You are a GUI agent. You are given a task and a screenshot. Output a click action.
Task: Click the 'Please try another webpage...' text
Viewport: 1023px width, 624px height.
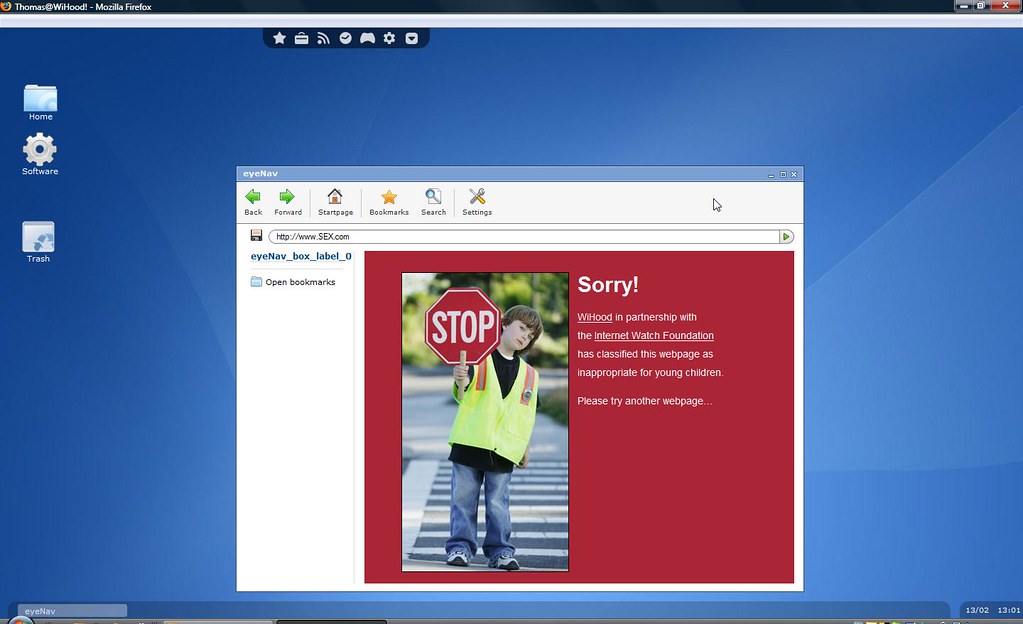pos(645,401)
